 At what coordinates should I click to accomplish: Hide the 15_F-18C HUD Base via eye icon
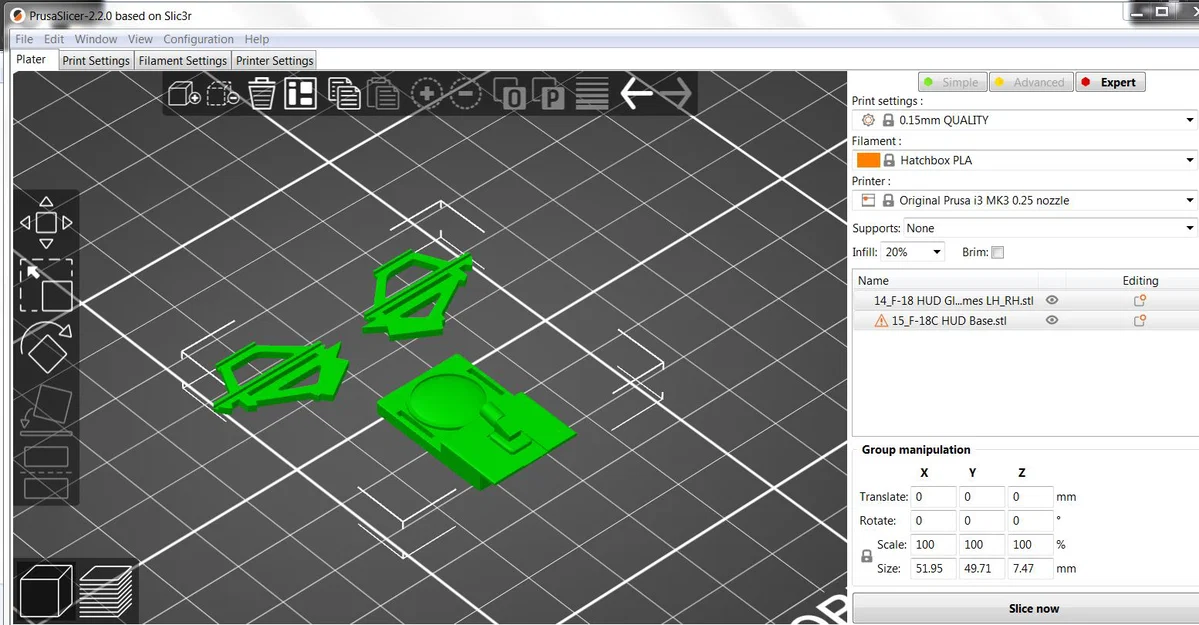pos(1052,321)
